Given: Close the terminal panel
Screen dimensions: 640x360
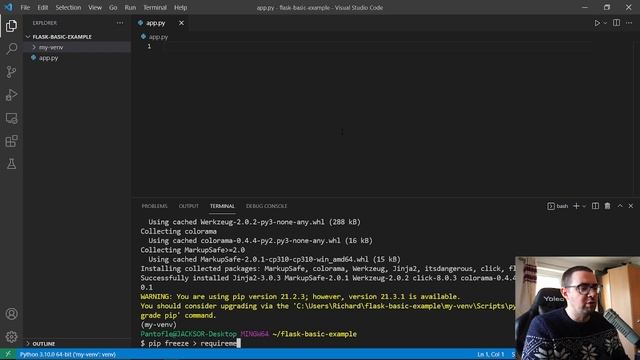Looking at the screenshot, I should [631, 206].
